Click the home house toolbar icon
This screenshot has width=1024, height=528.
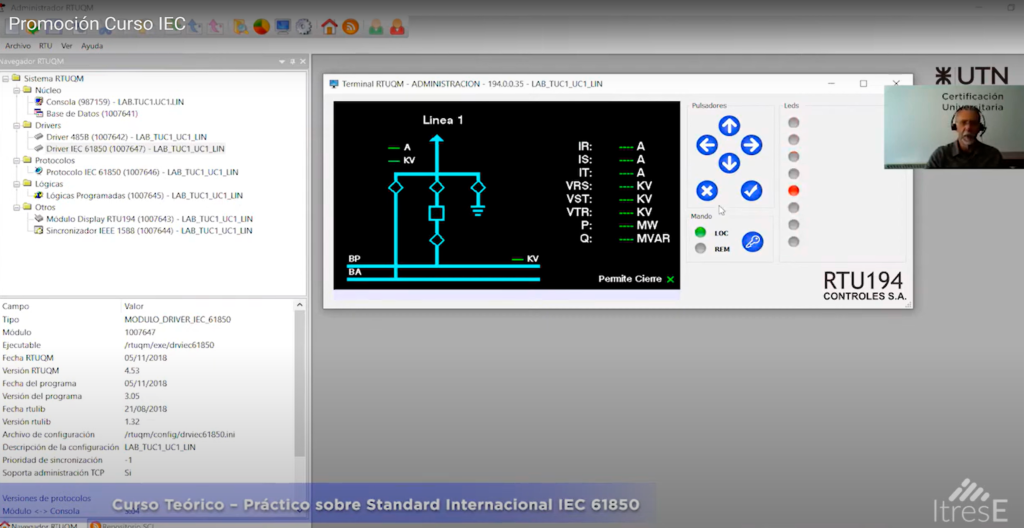(329, 27)
